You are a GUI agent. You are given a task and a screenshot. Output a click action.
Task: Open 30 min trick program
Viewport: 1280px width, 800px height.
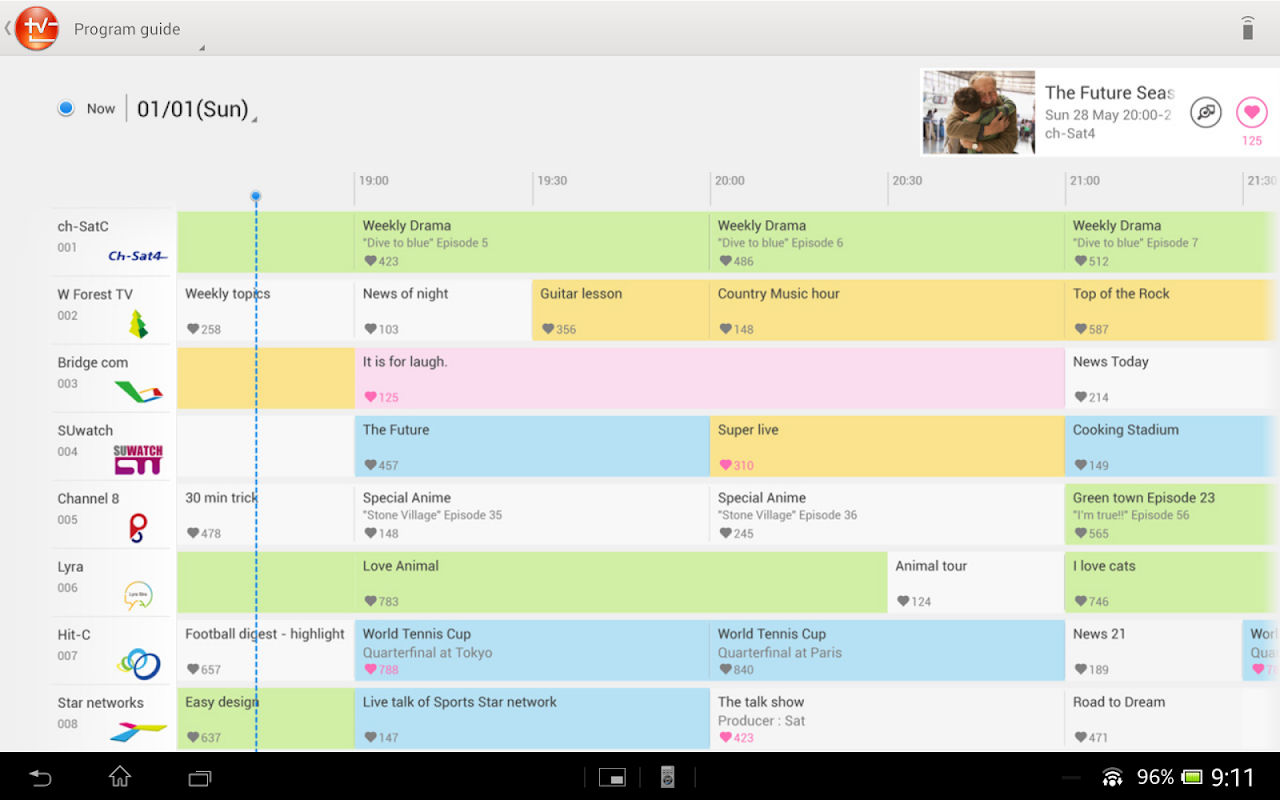(265, 514)
